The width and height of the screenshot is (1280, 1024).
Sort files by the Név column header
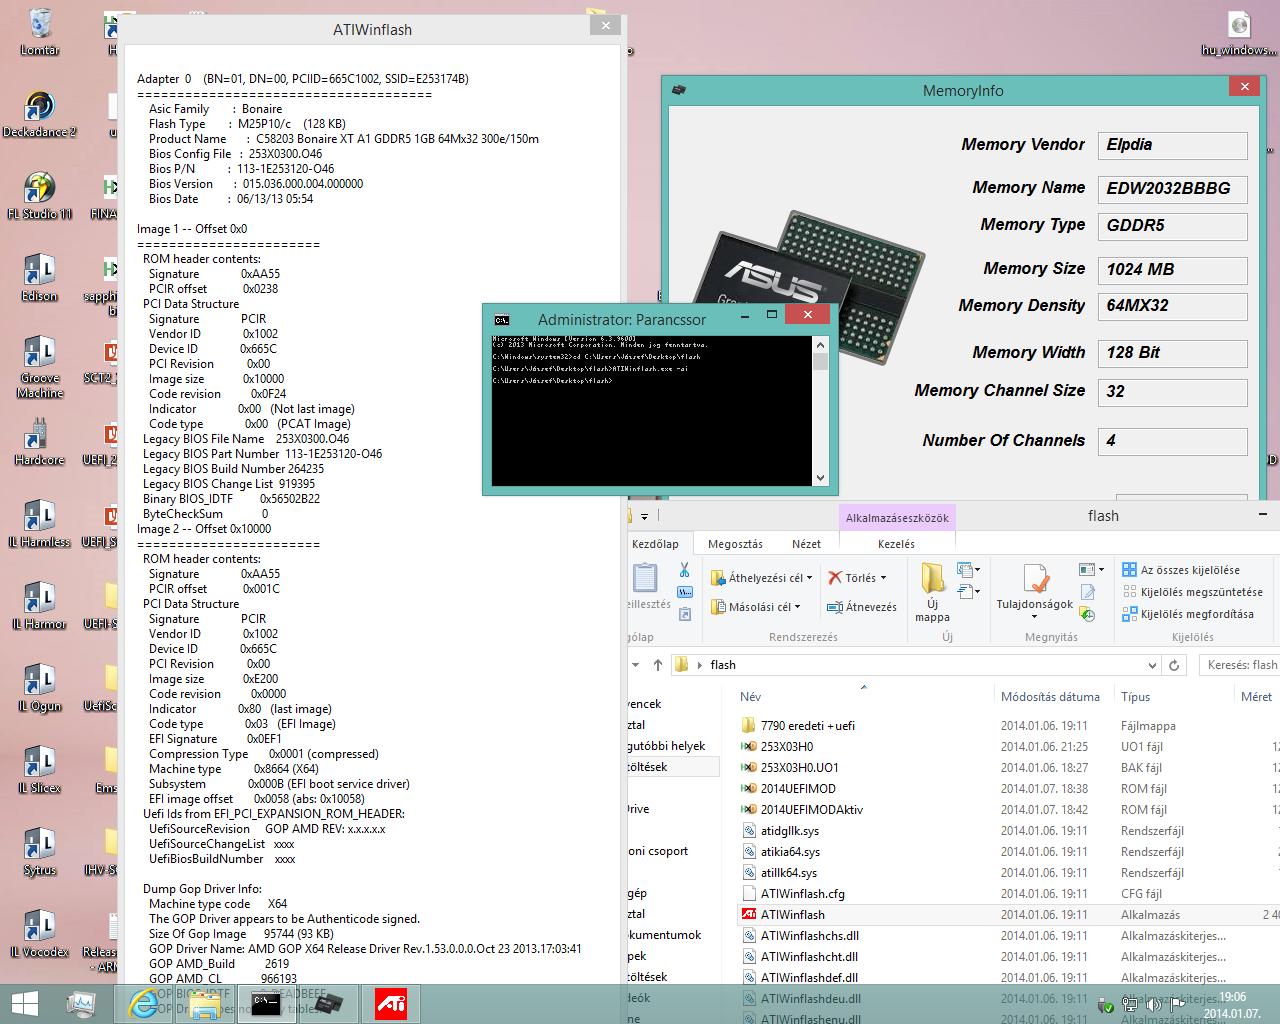(750, 697)
